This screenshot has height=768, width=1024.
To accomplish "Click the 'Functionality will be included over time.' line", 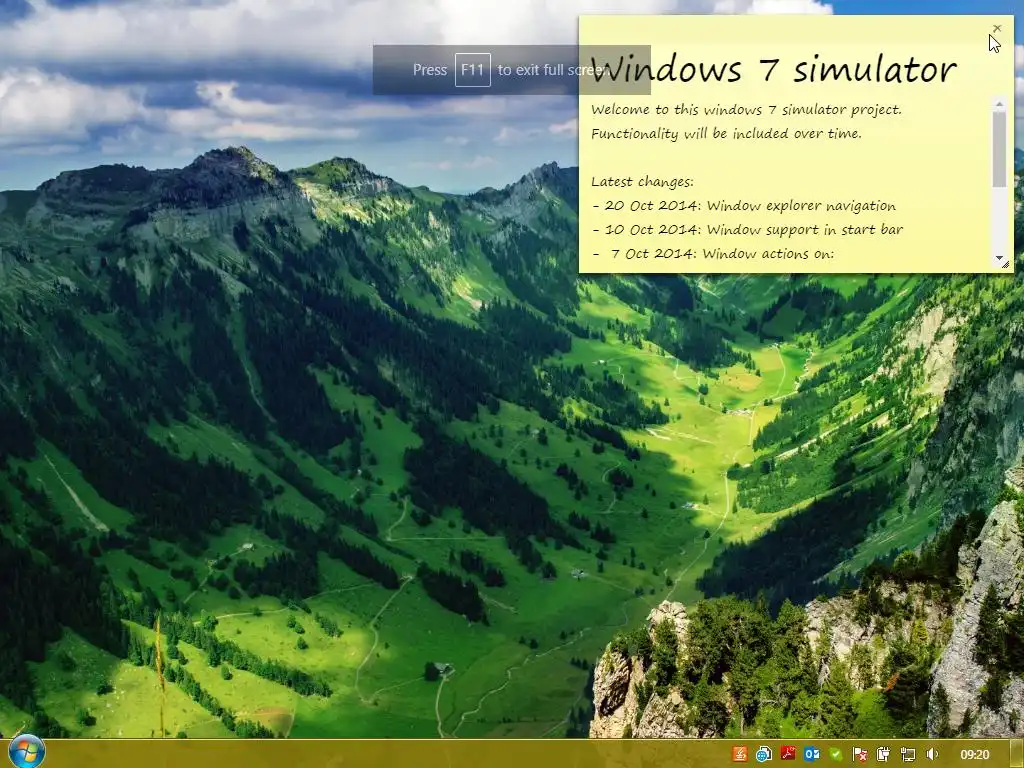I will click(x=726, y=134).
